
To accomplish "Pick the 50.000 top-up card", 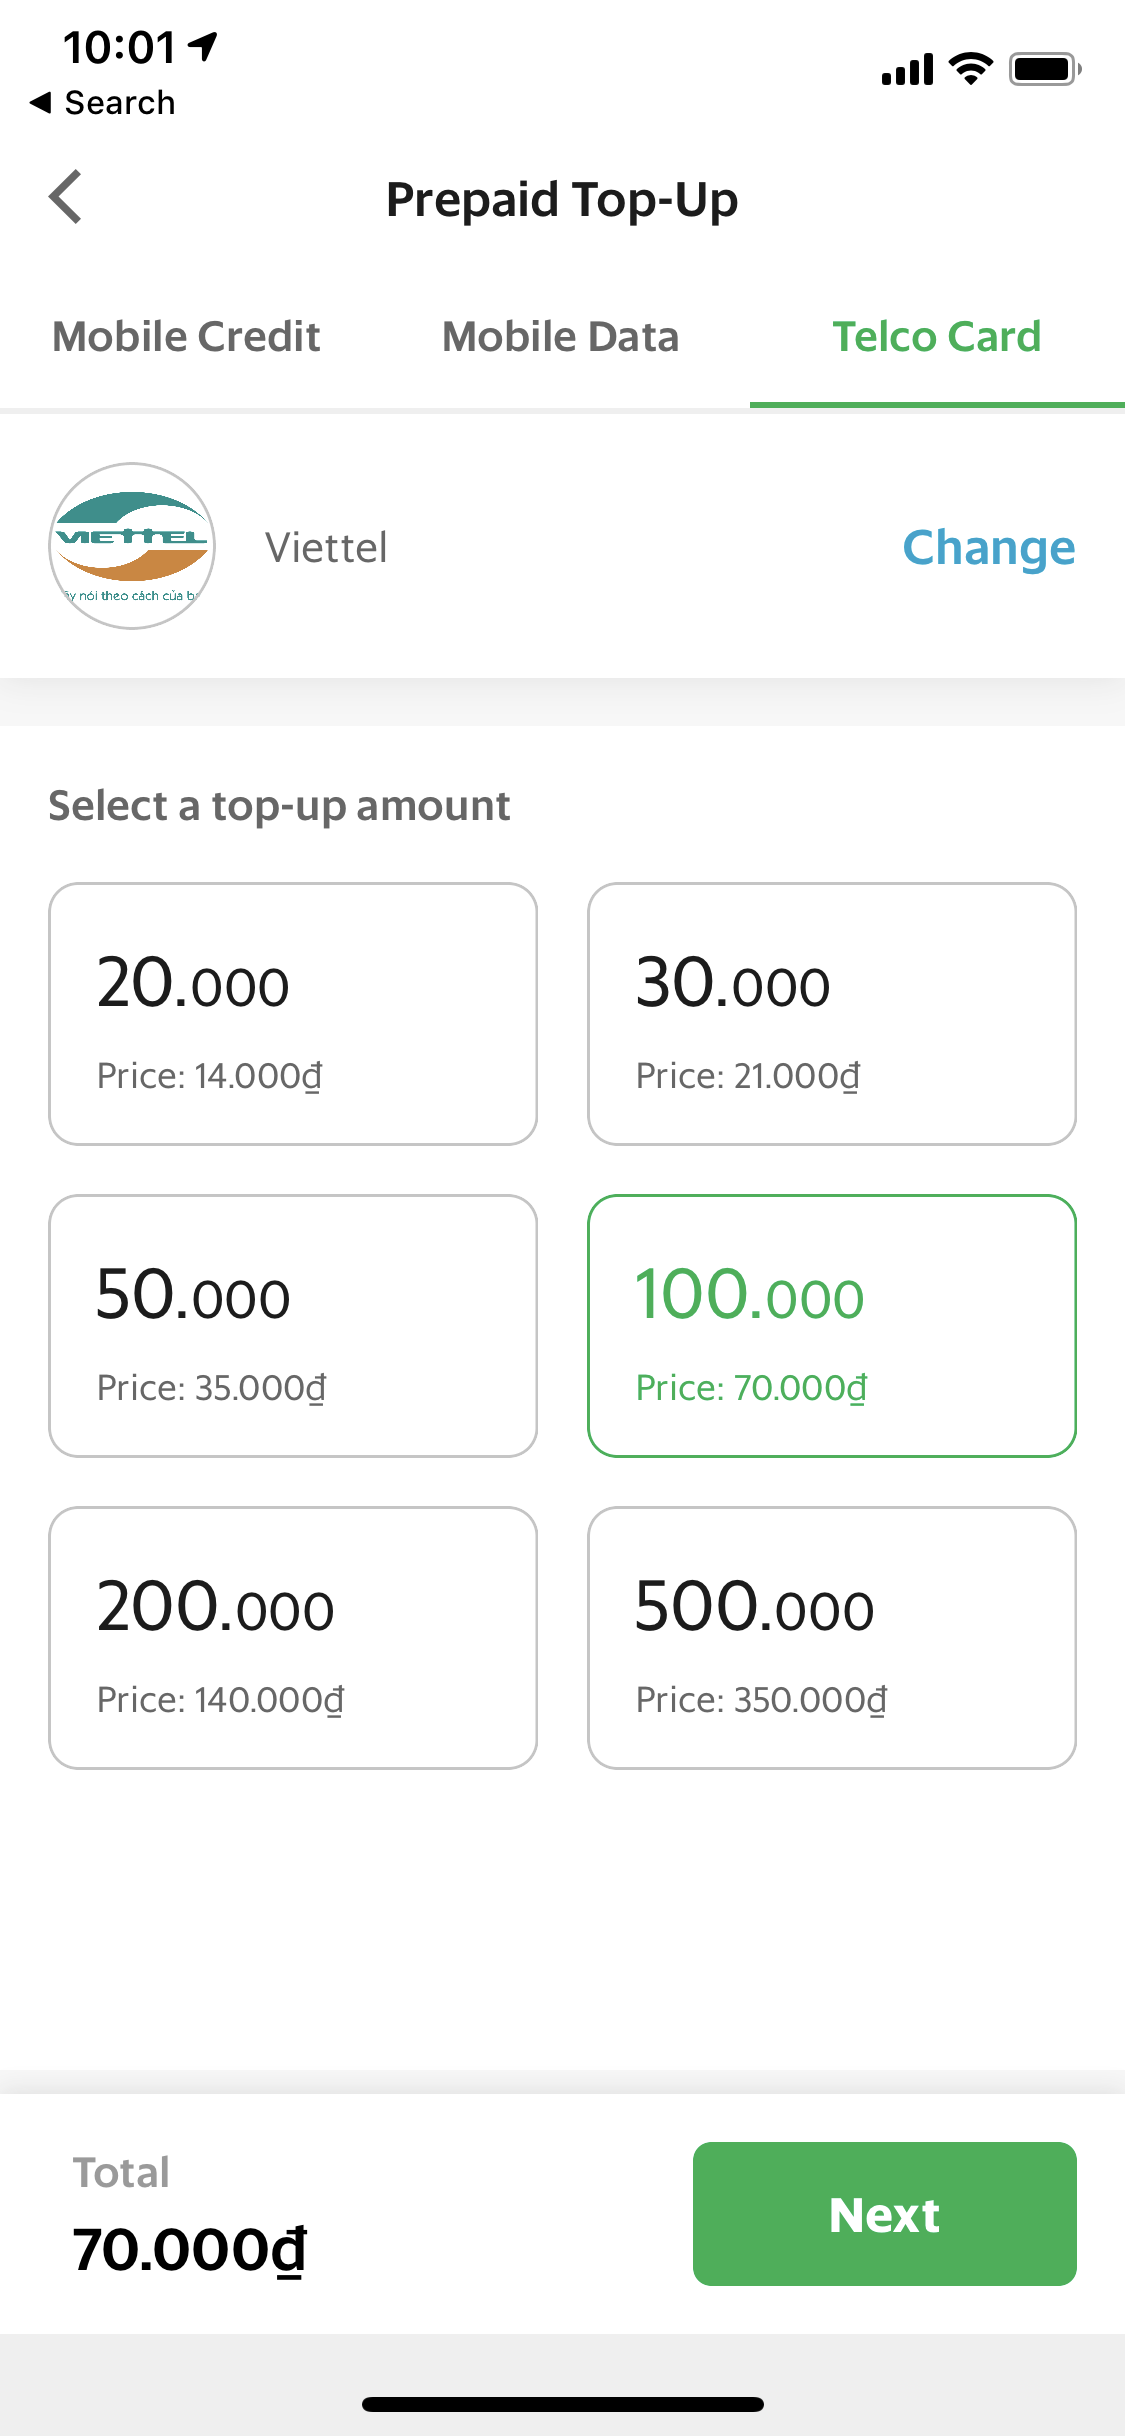I will tap(293, 1326).
